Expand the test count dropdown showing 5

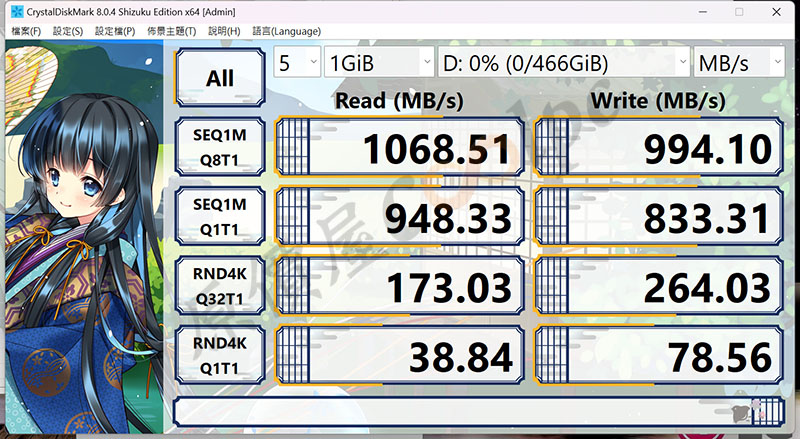click(x=297, y=63)
